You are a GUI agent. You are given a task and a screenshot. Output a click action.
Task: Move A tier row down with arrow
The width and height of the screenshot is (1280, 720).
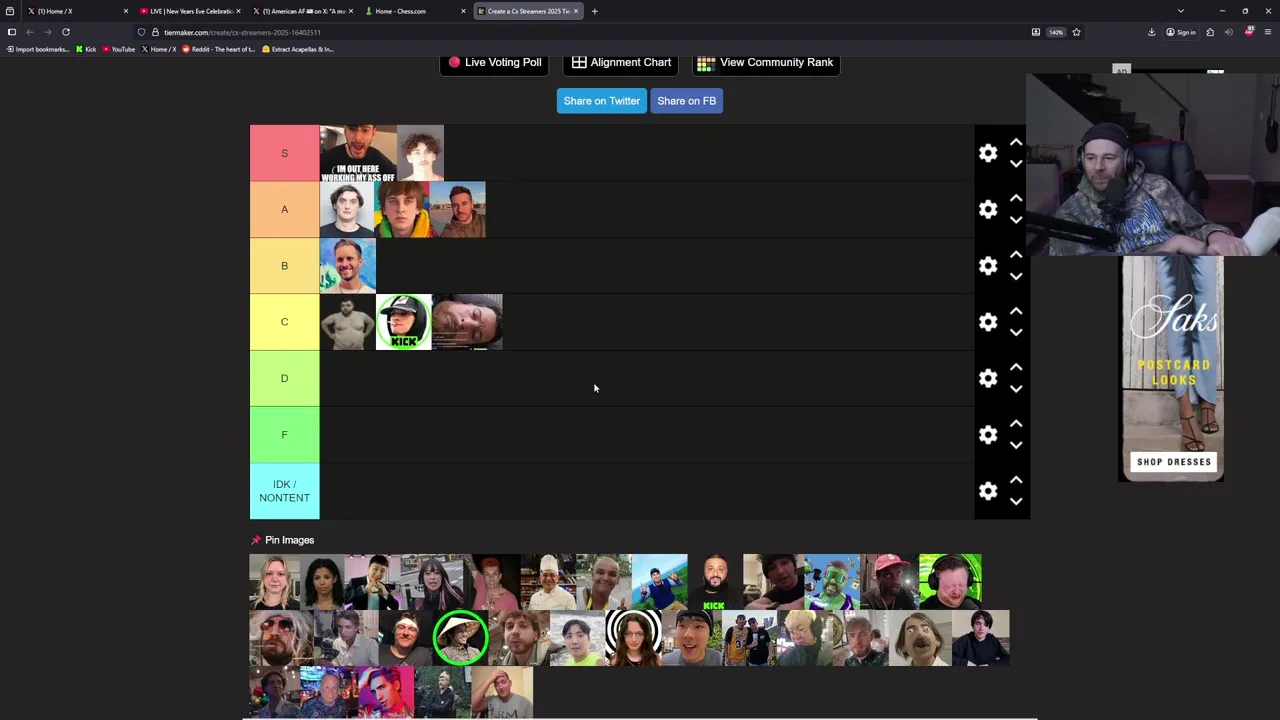(1016, 220)
